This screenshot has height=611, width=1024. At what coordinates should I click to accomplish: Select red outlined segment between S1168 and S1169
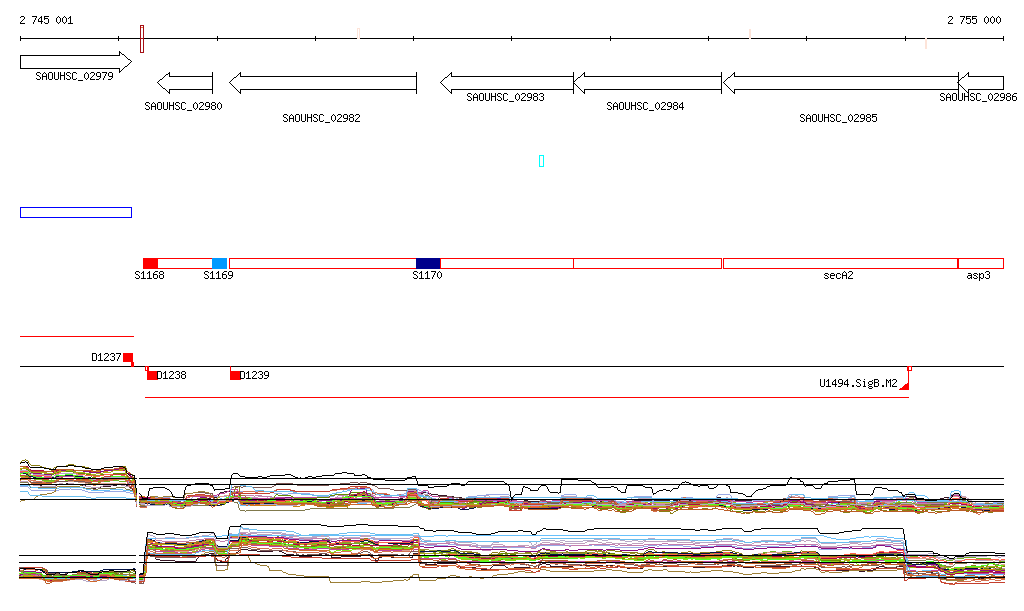(x=185, y=264)
